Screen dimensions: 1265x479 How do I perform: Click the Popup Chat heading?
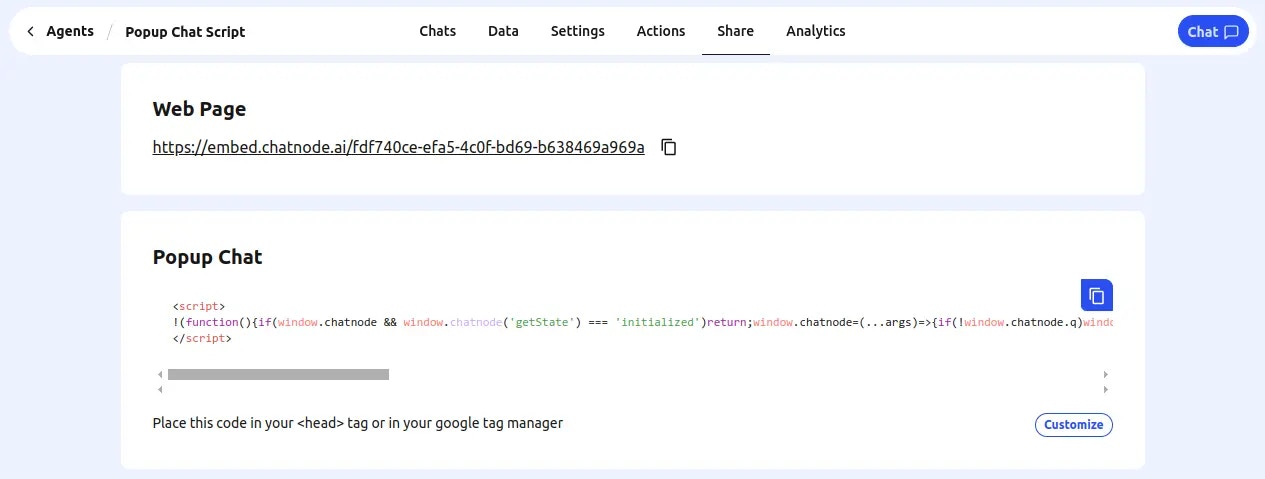(207, 257)
